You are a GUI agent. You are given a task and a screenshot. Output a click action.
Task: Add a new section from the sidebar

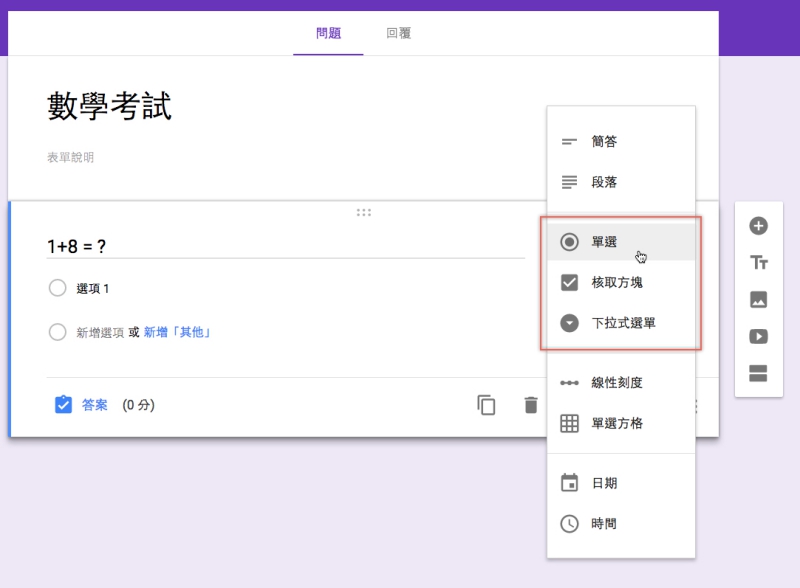point(758,374)
